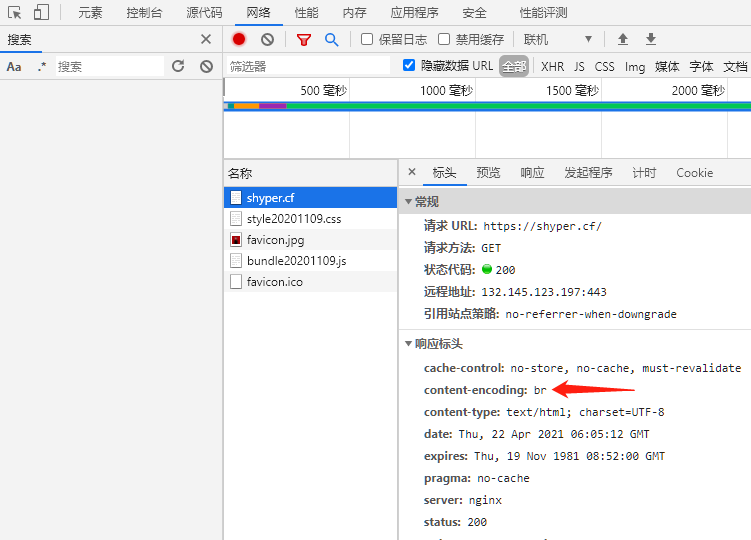This screenshot has width=751, height=540.
Task: Click the request URL https://shyper.cf/ value
Action: (x=542, y=226)
